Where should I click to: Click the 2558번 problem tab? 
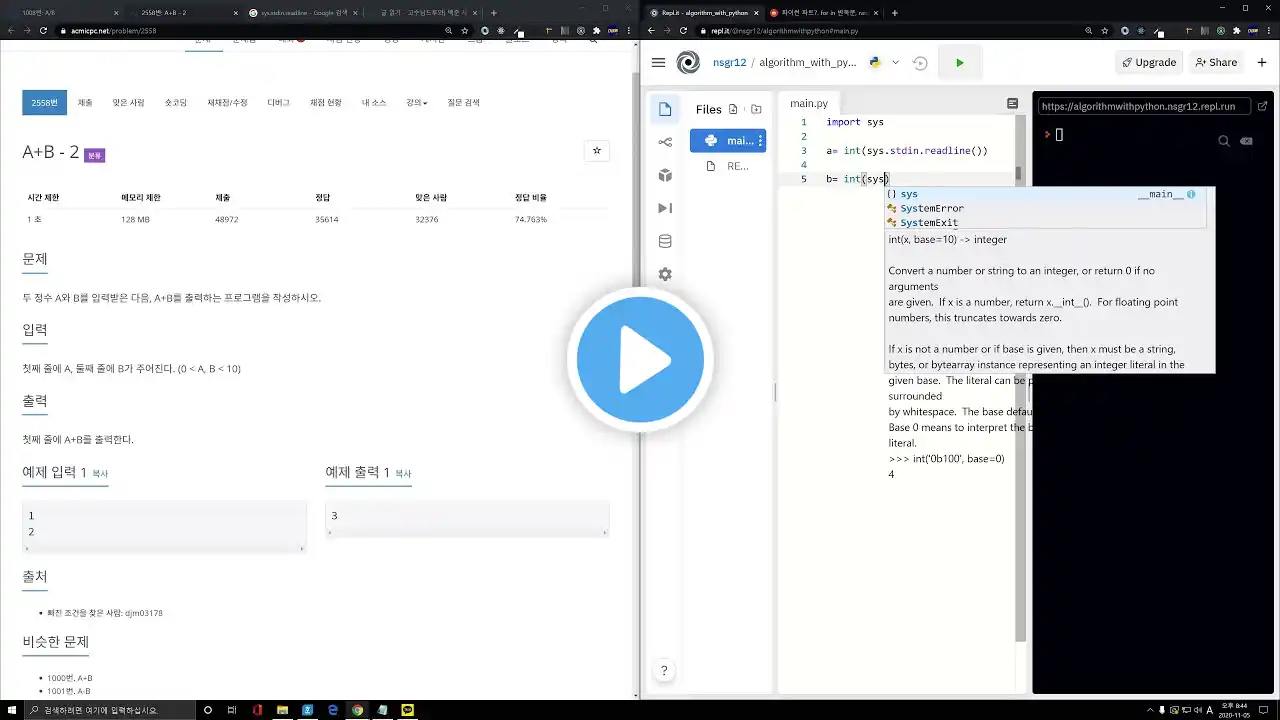44,102
